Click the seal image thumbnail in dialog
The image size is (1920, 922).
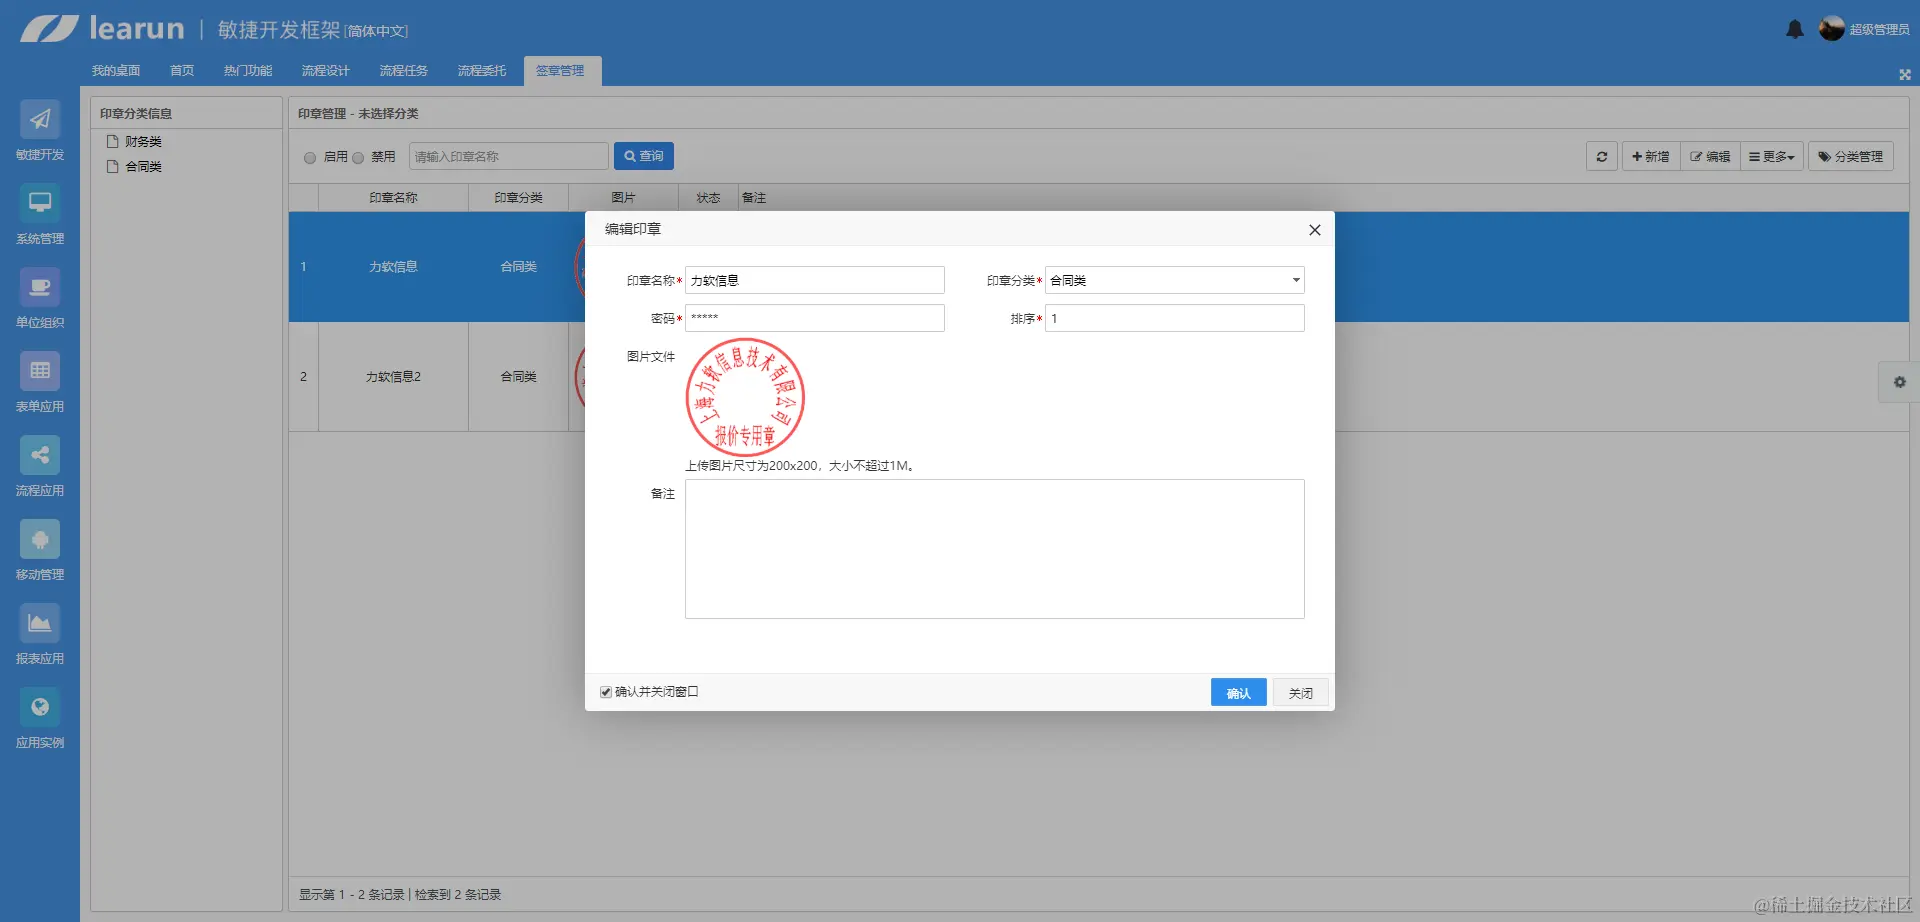[x=745, y=397]
